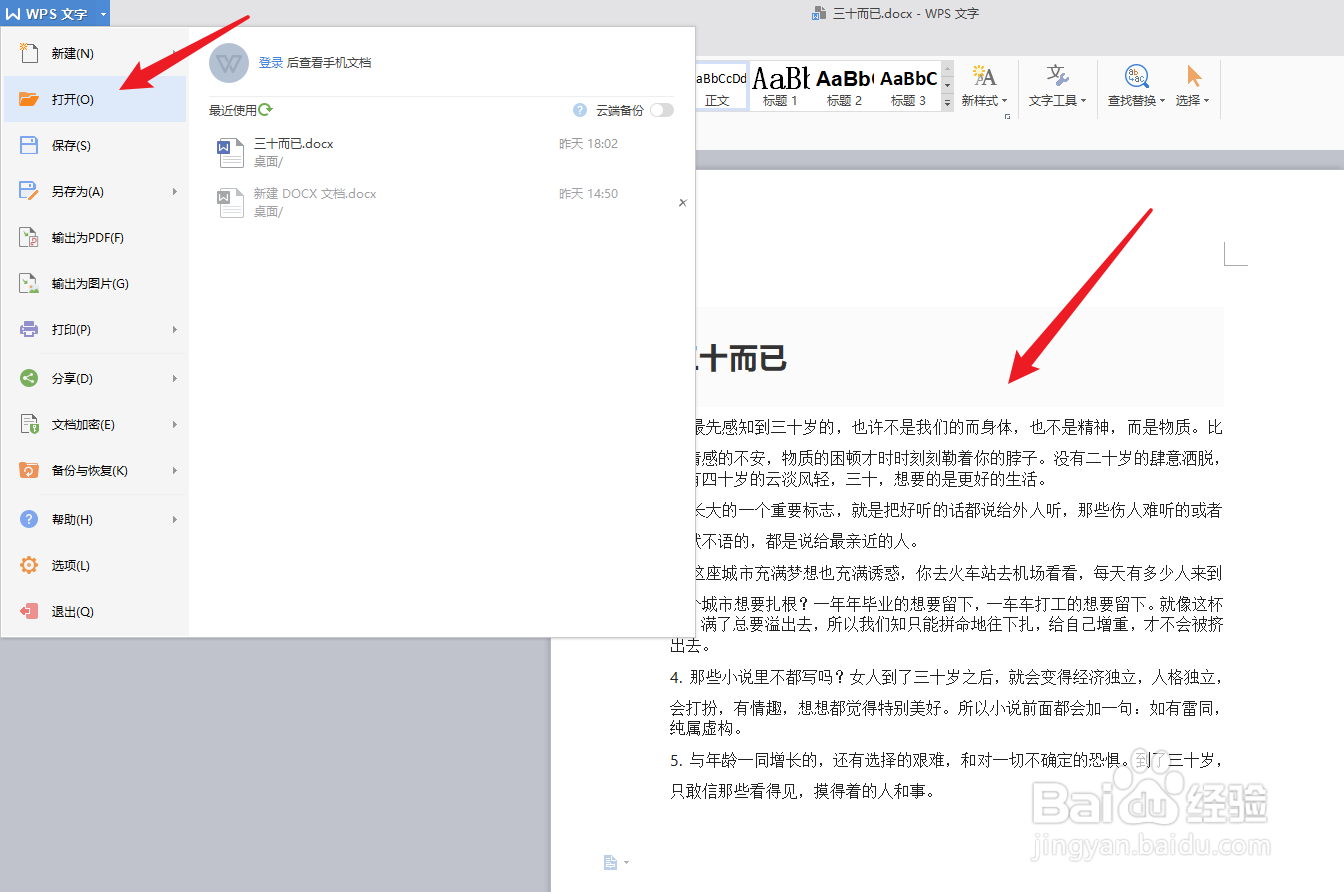
Task: Click the page view icon in status bar
Action: point(610,862)
